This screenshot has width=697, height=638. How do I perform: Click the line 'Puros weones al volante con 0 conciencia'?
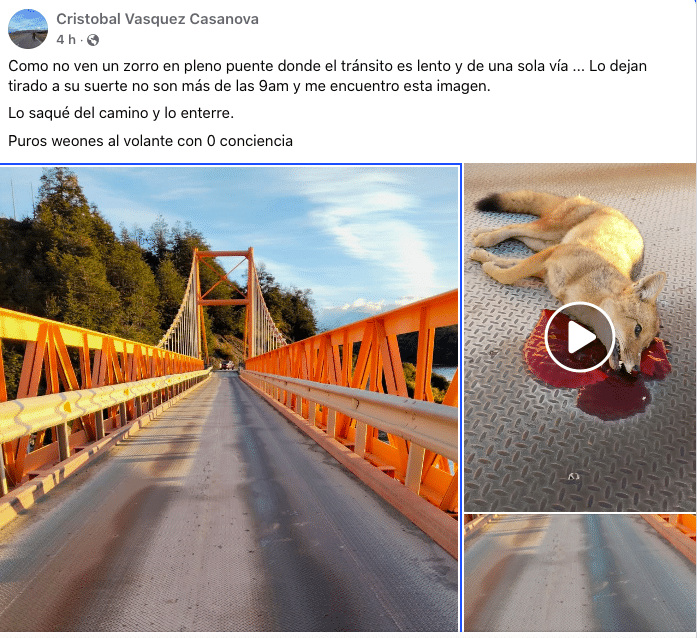[x=150, y=141]
